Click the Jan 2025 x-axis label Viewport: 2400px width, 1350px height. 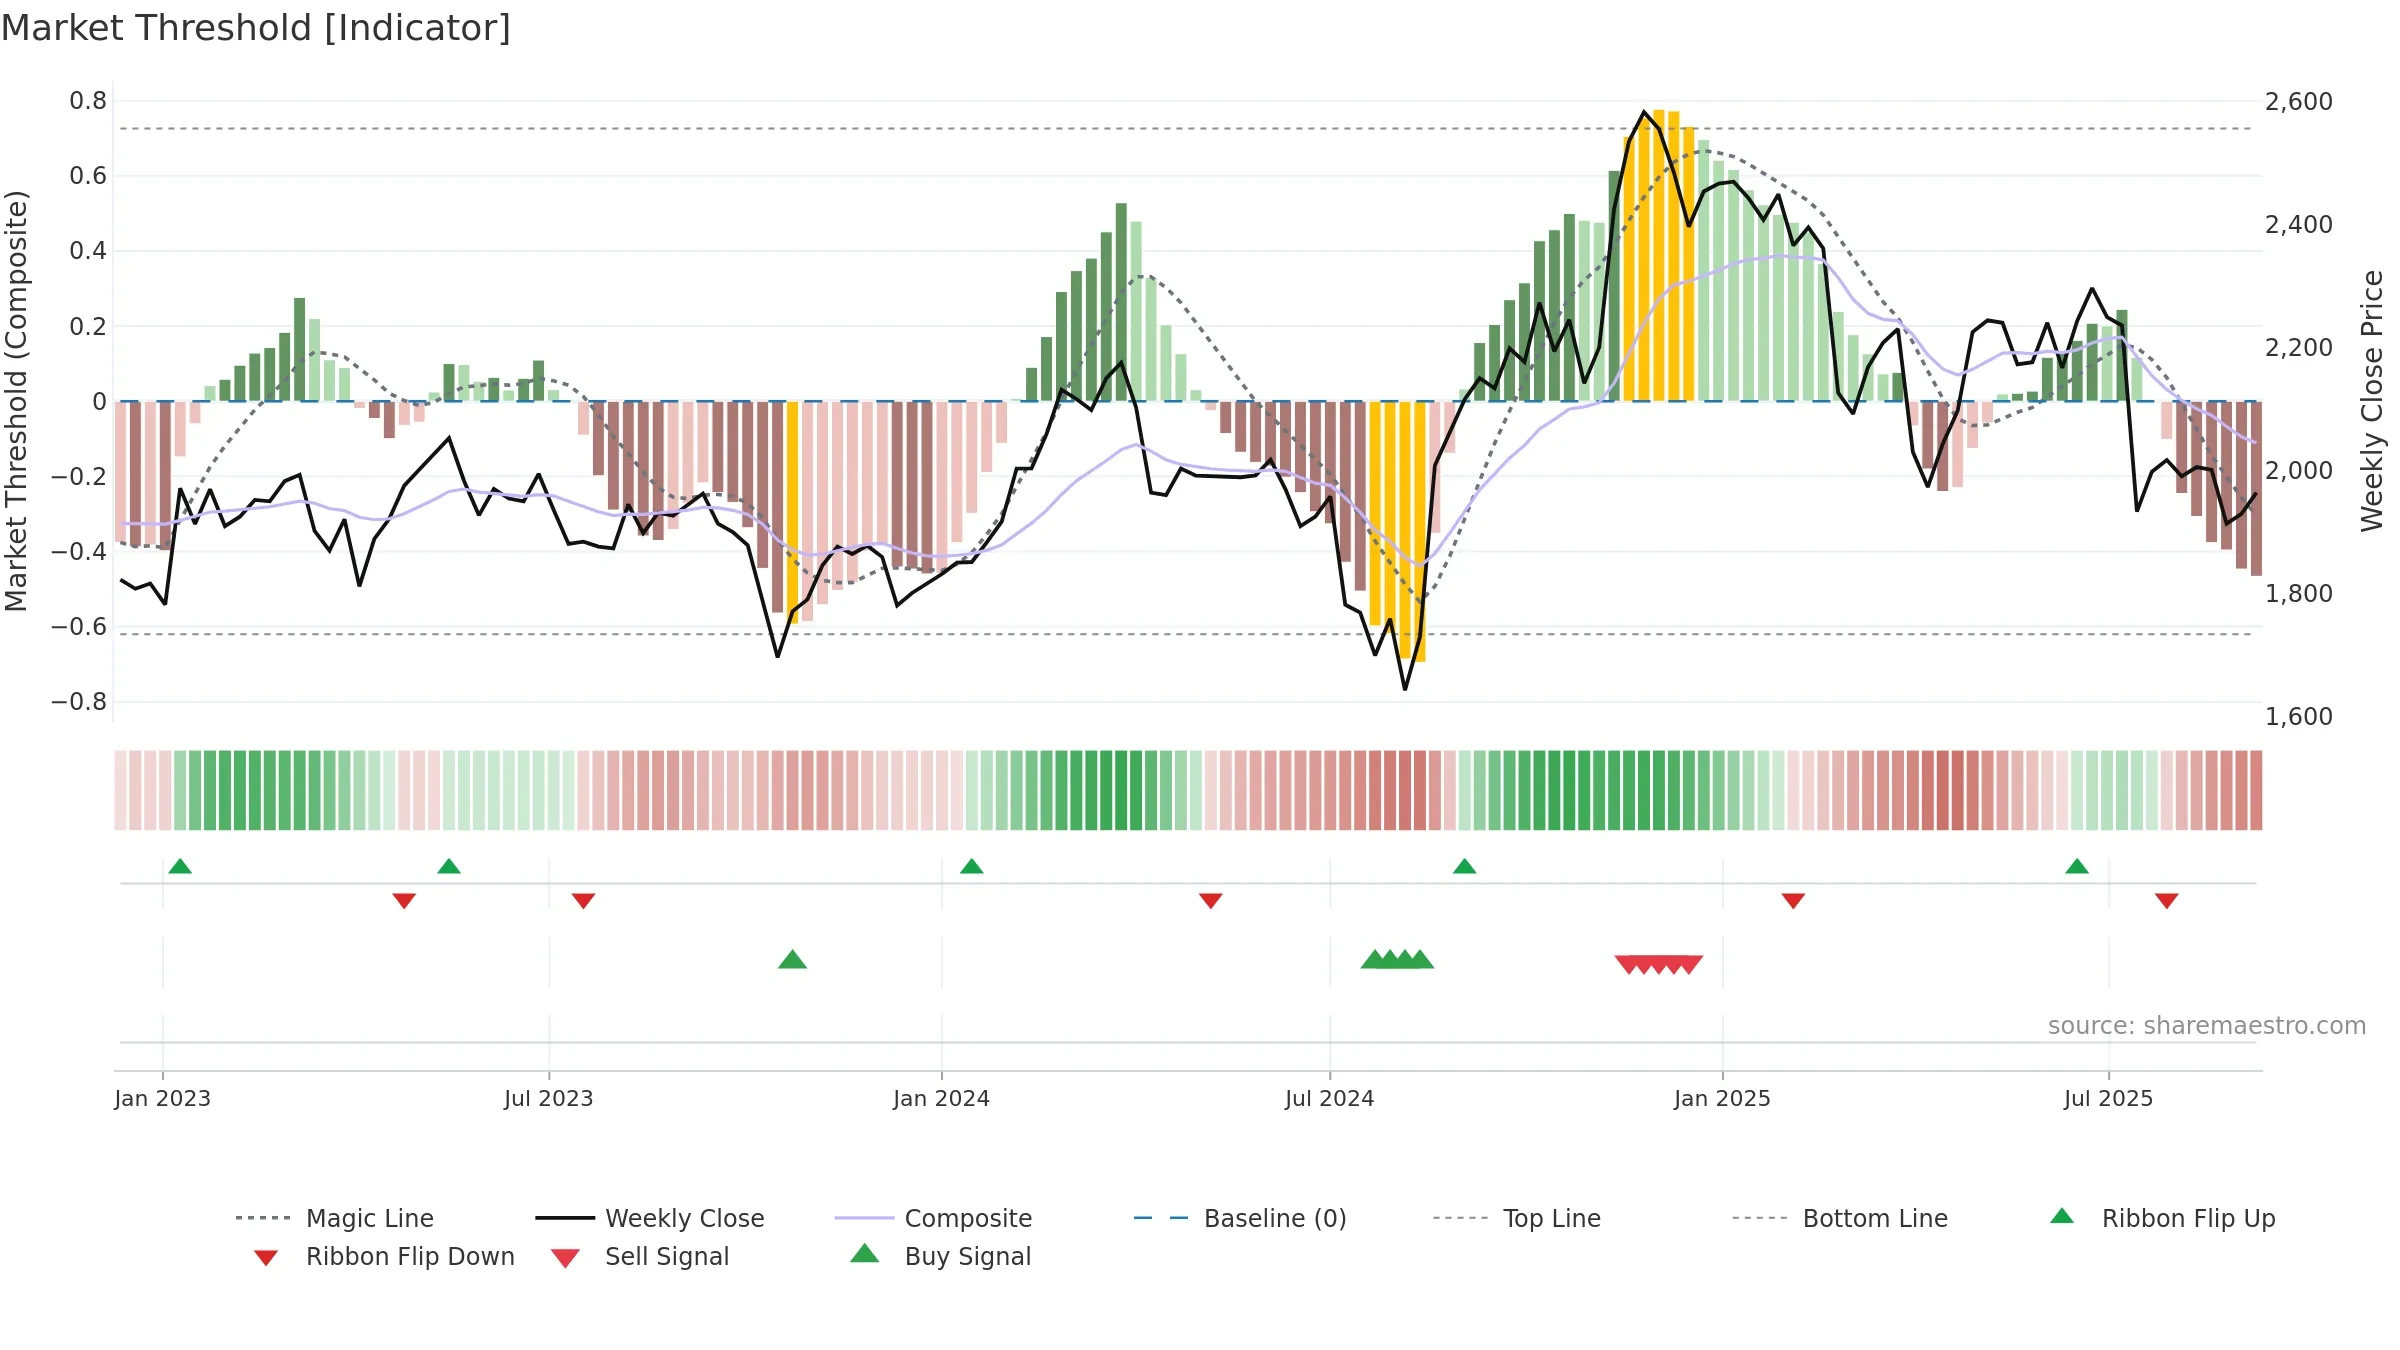coord(1723,1098)
